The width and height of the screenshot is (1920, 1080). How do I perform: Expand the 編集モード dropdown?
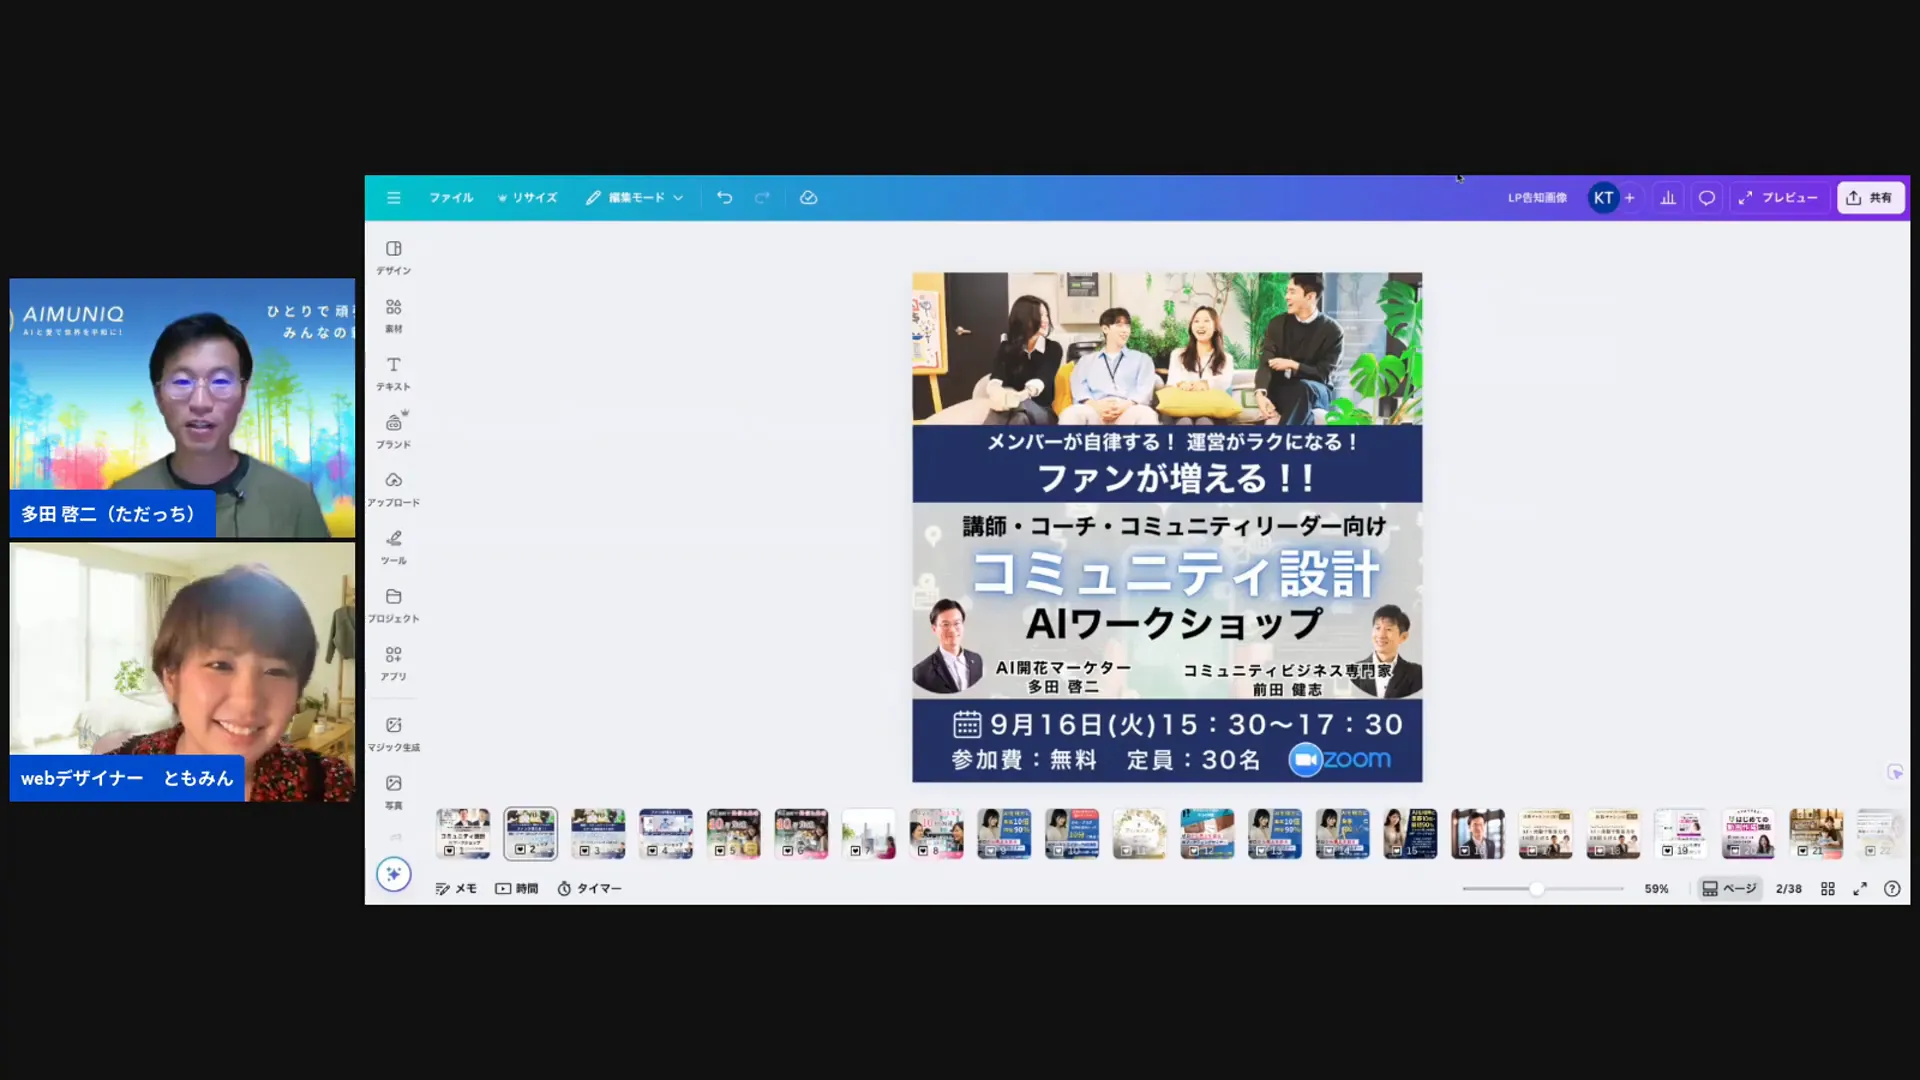click(635, 198)
